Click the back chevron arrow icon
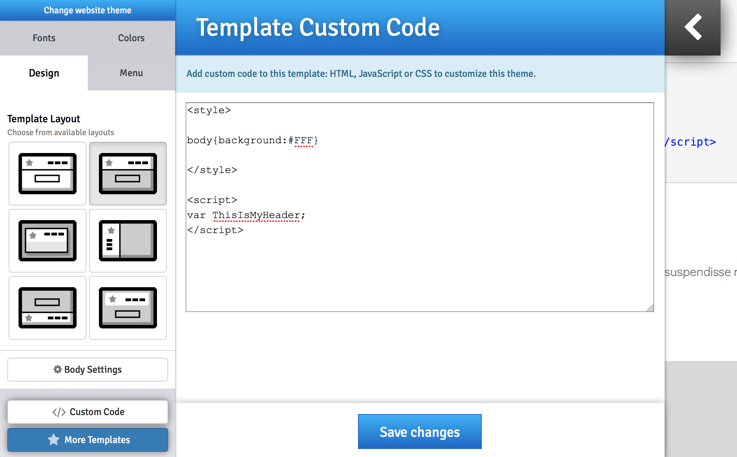The width and height of the screenshot is (737, 457). click(693, 27)
